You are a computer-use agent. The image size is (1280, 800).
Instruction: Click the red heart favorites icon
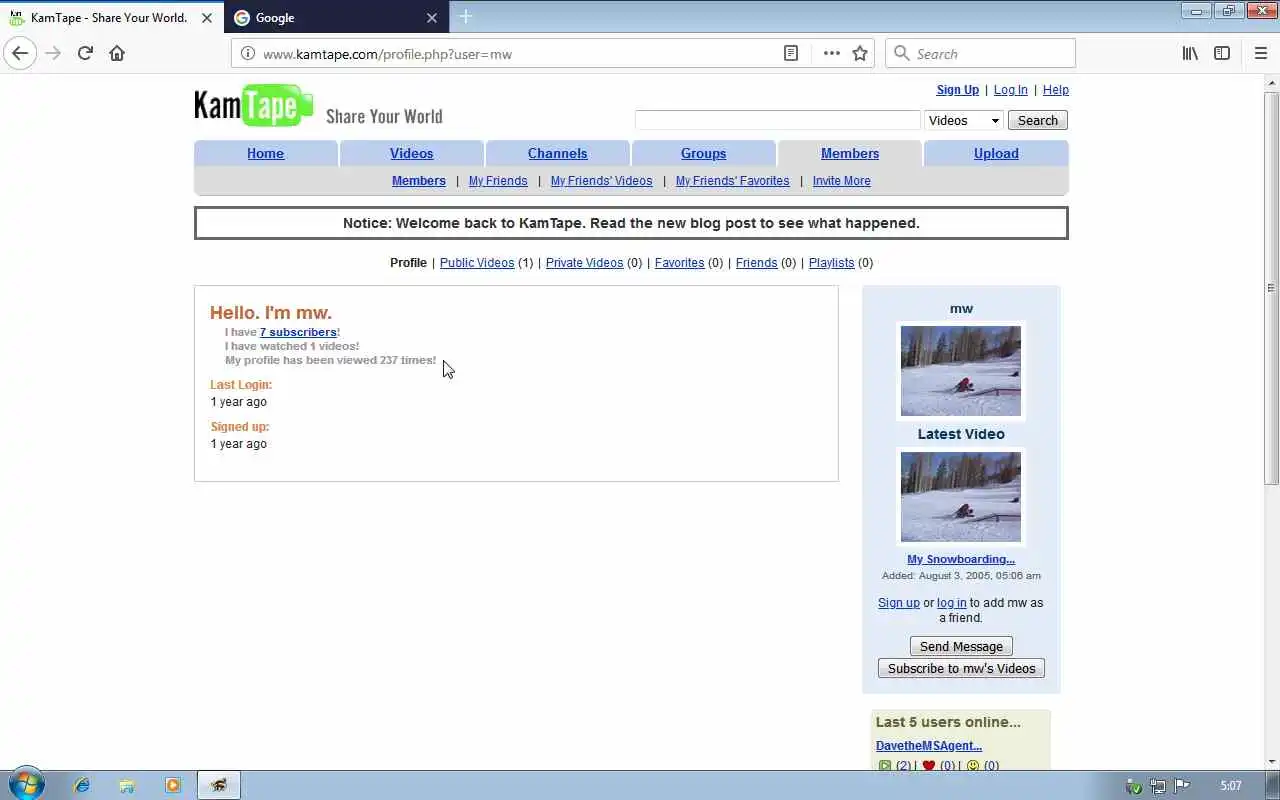pos(928,766)
